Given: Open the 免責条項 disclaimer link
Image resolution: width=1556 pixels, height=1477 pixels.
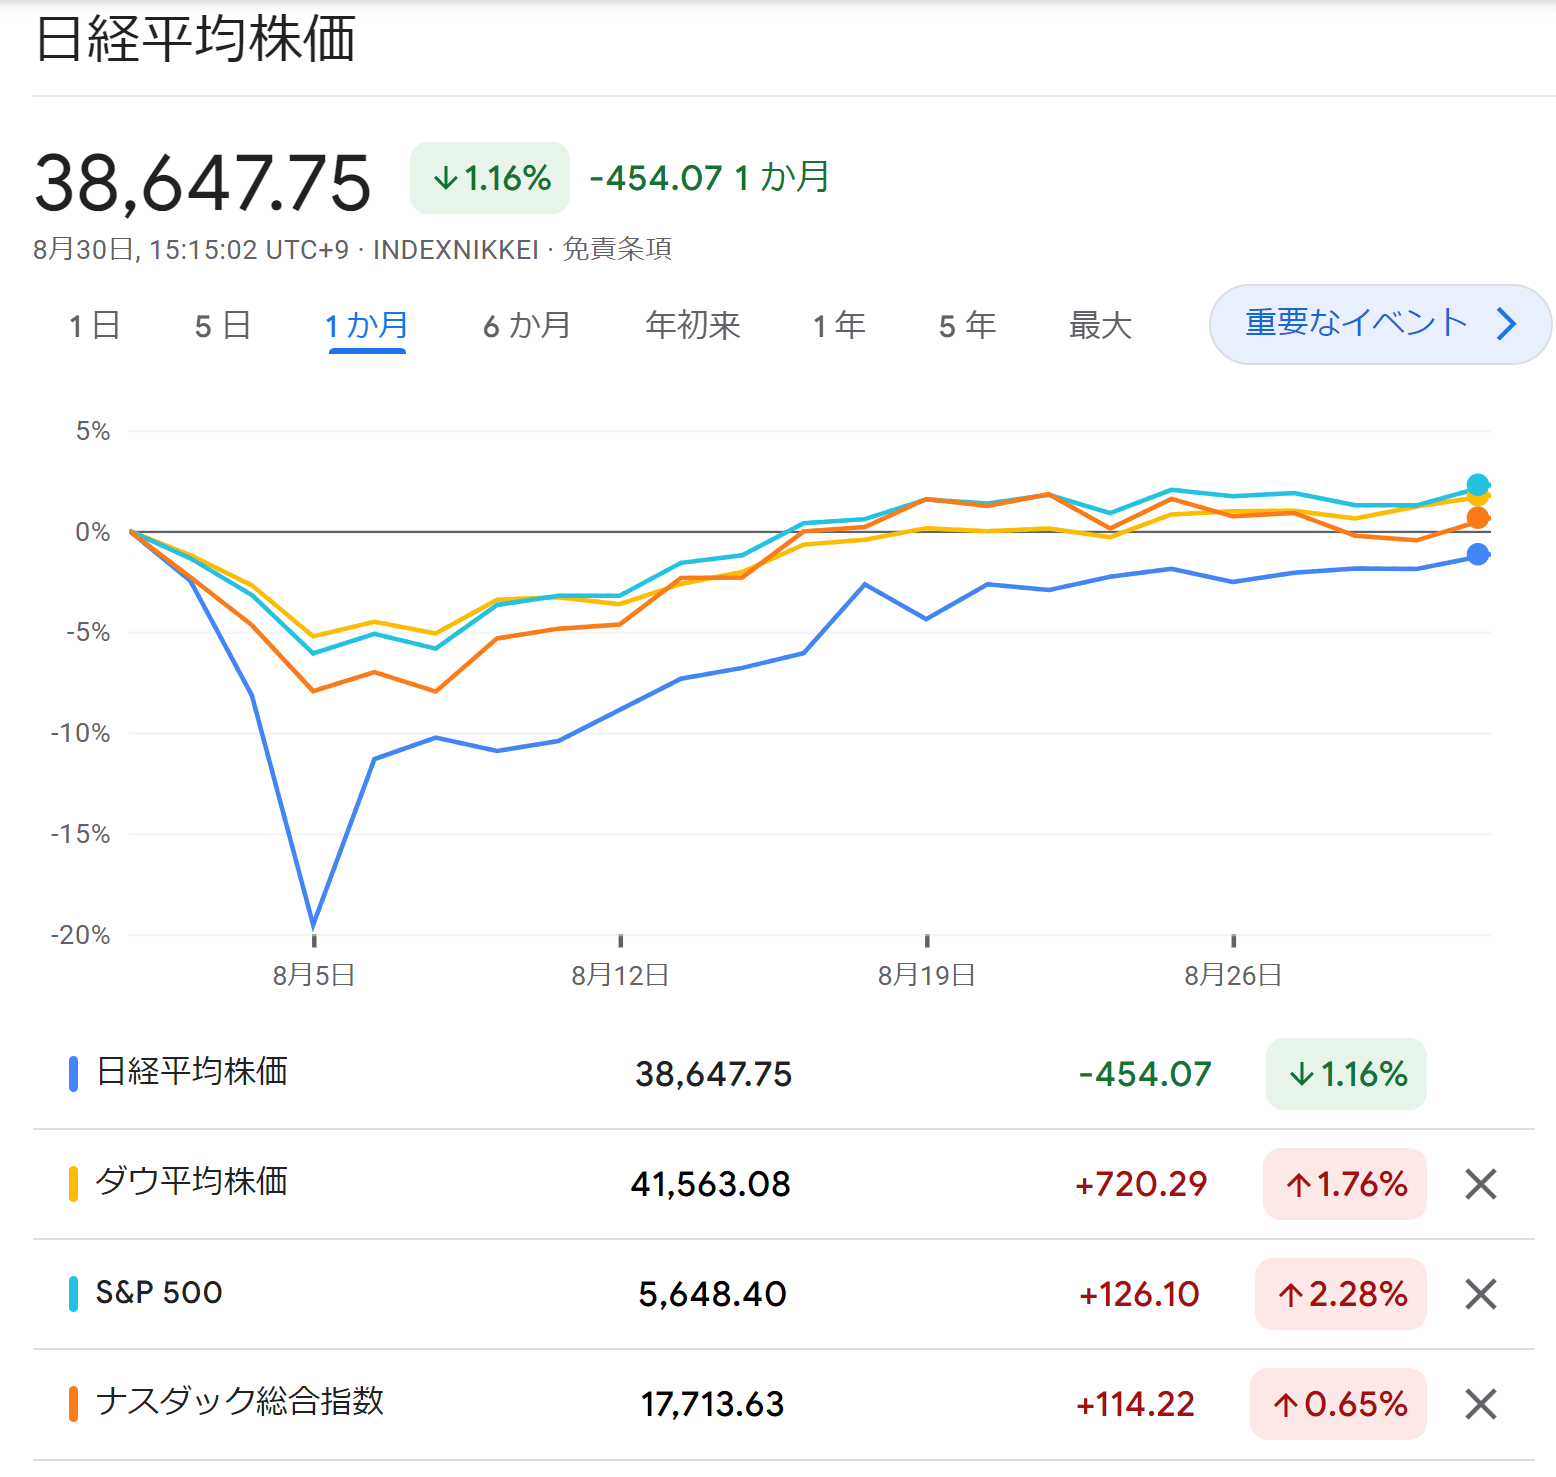Looking at the screenshot, I should [617, 249].
